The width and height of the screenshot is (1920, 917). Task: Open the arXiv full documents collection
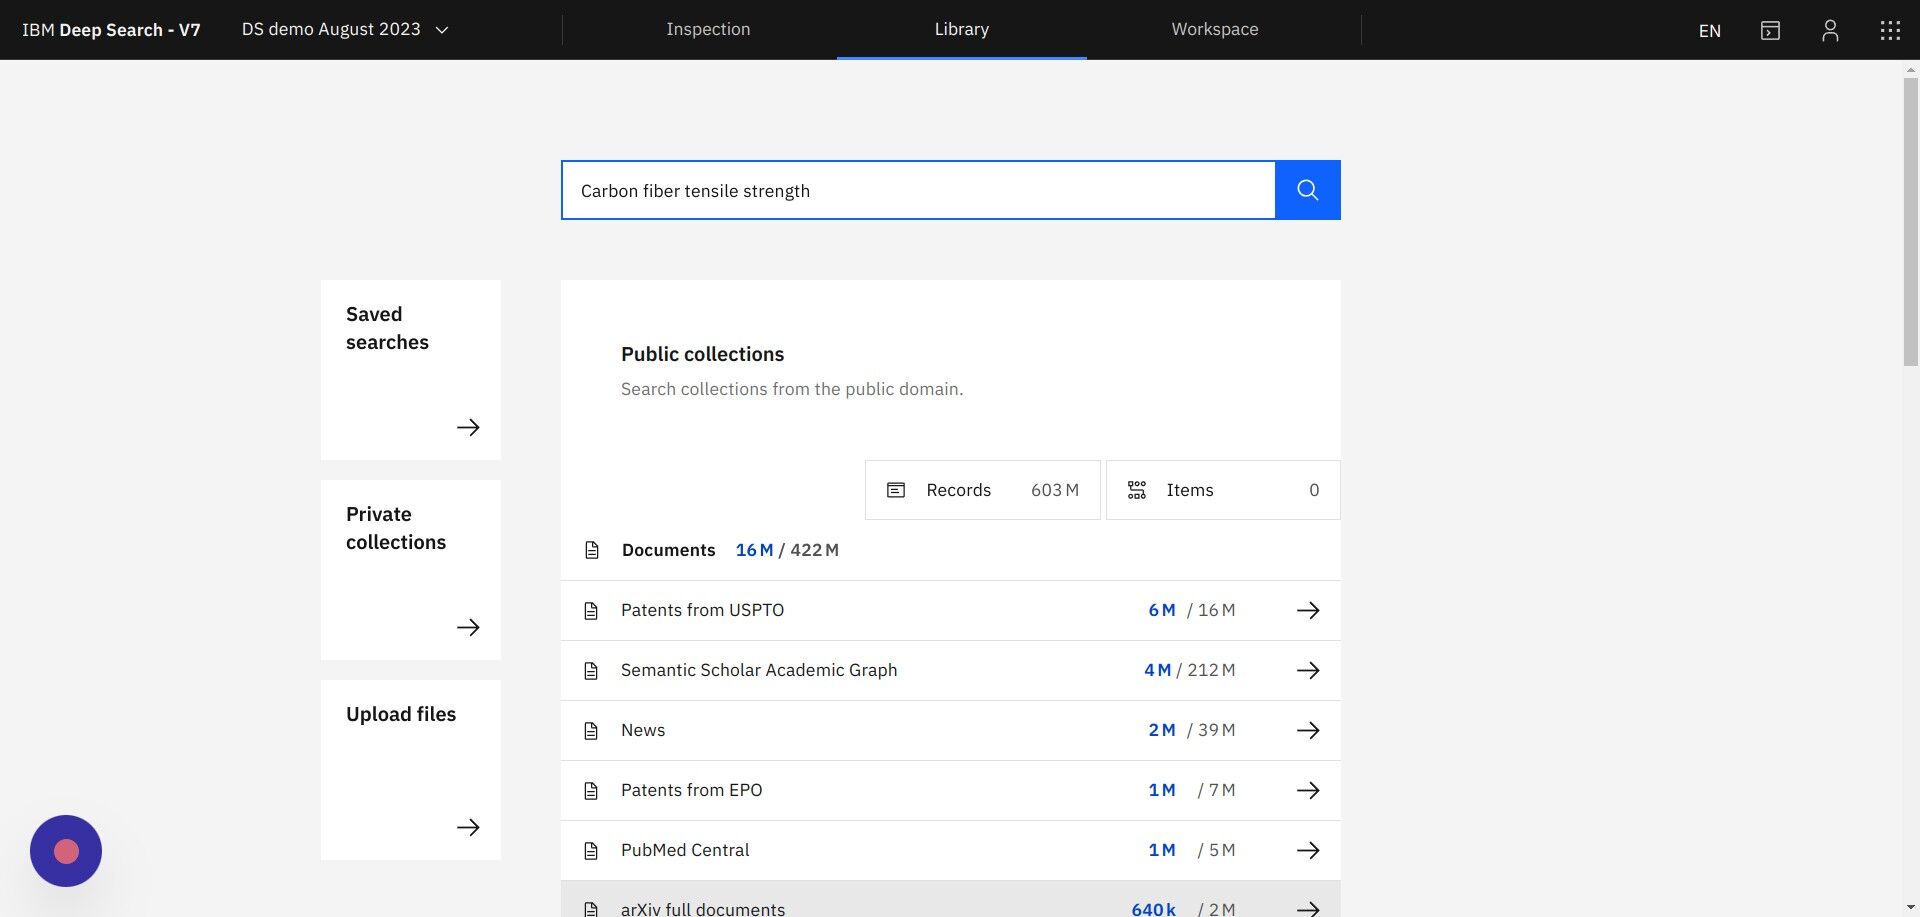pyautogui.click(x=951, y=899)
